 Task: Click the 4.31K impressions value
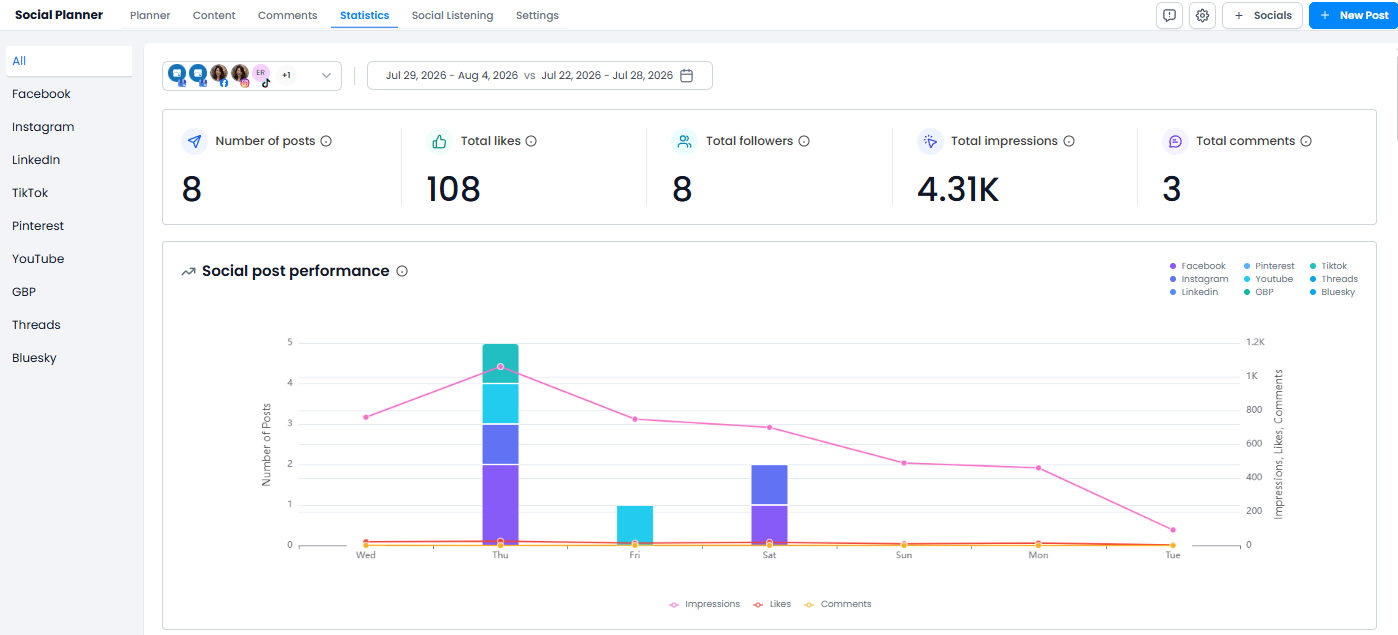[958, 189]
